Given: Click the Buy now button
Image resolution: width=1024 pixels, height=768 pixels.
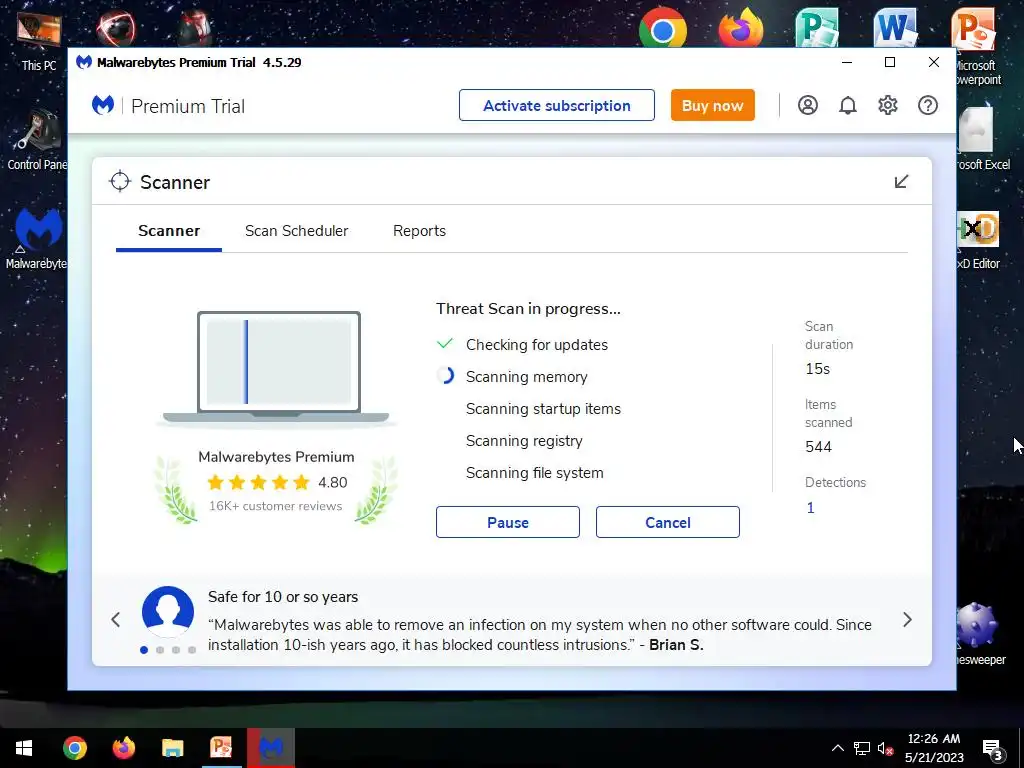Looking at the screenshot, I should [x=712, y=105].
